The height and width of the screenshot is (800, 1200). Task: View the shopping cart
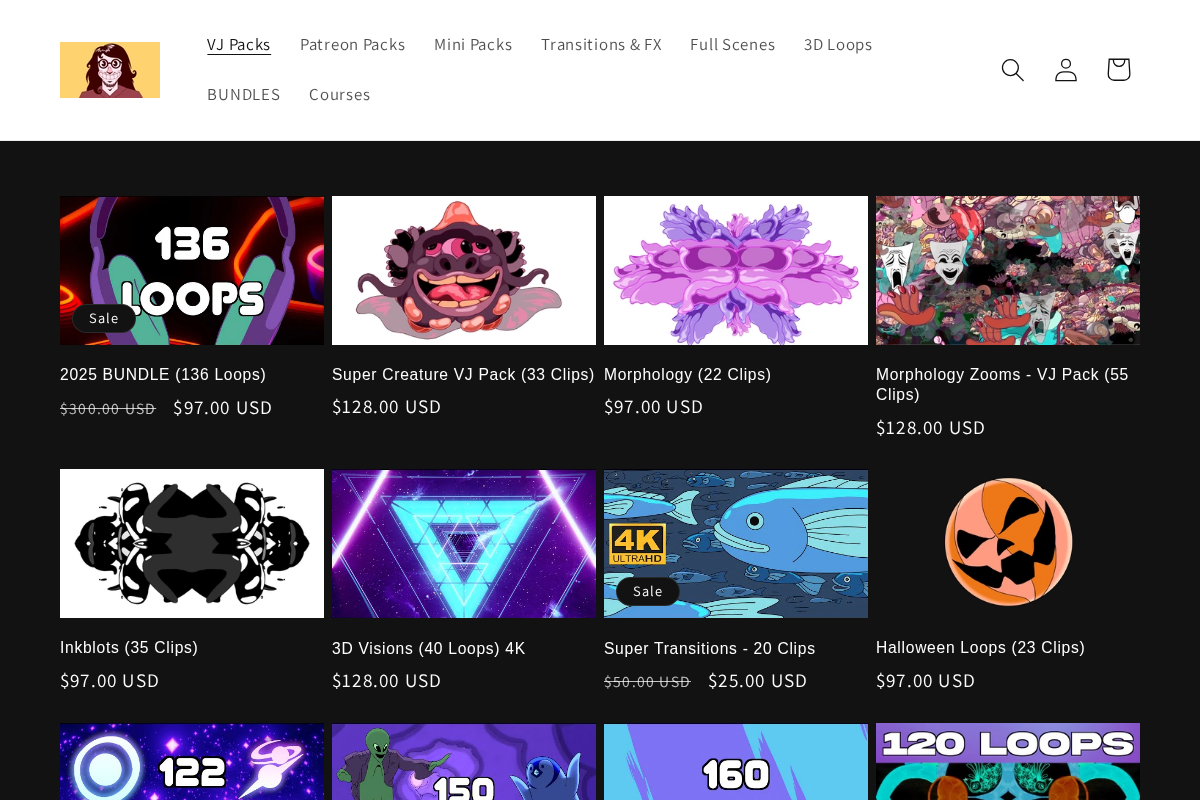tap(1118, 69)
